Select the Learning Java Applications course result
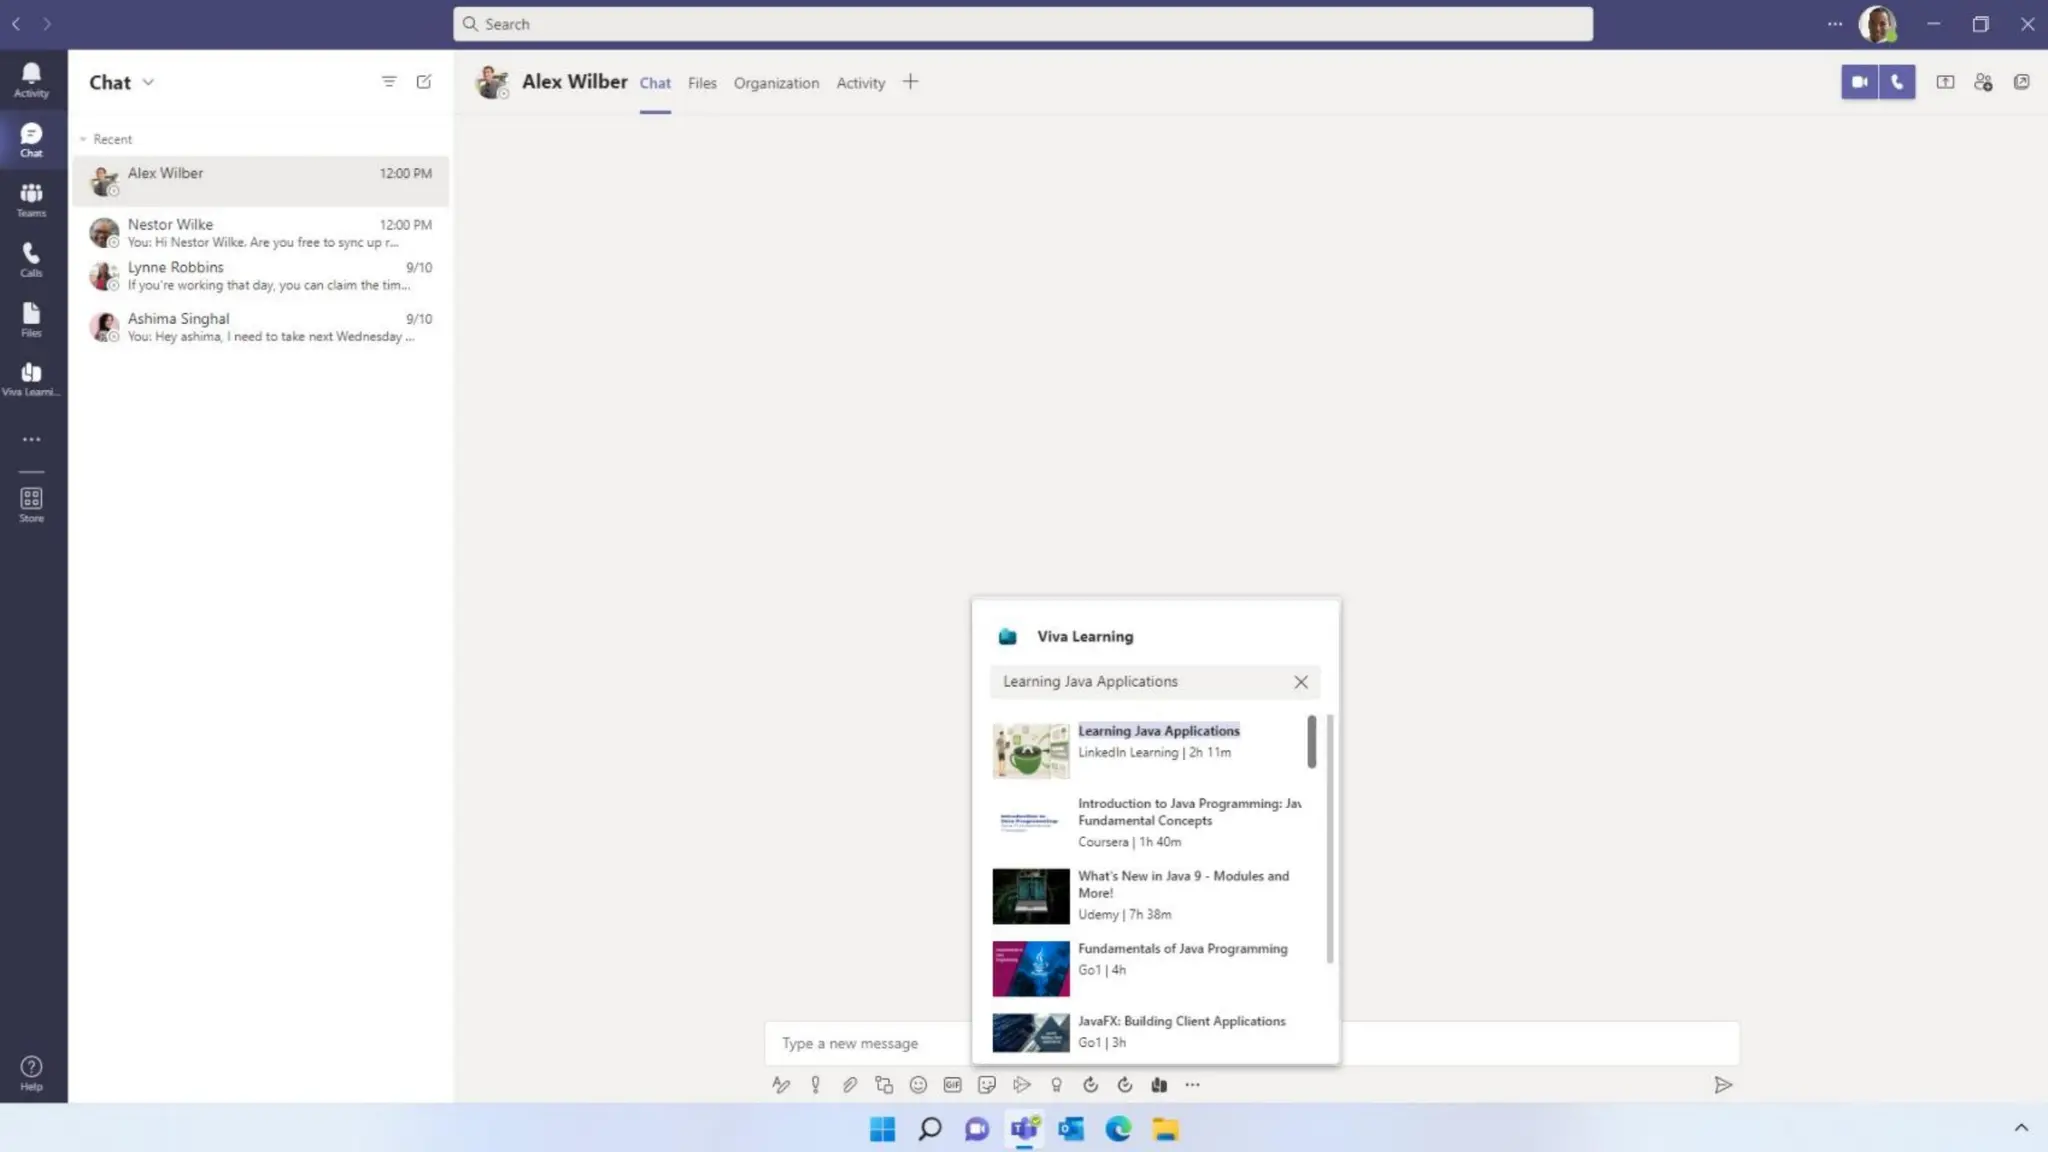The image size is (2048, 1152). point(1158,731)
